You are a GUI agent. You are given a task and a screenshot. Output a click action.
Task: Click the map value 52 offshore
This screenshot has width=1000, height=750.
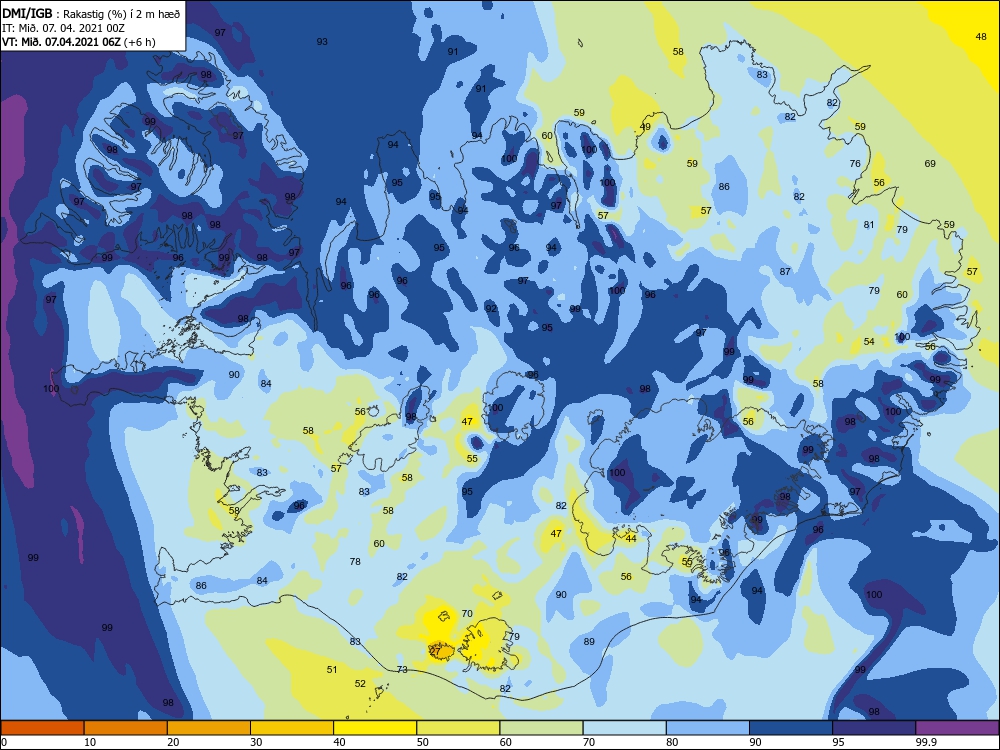360,683
